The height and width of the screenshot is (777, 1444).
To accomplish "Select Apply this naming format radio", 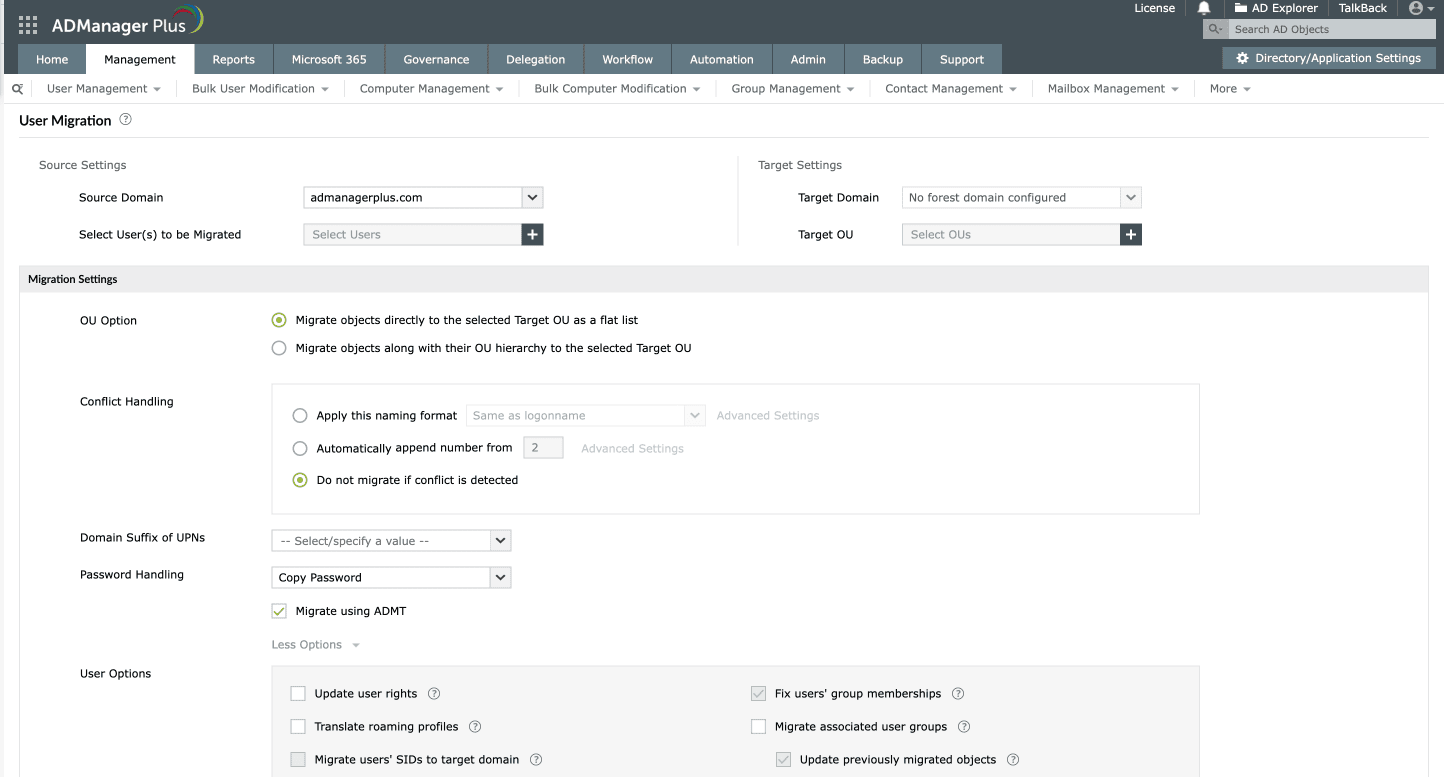I will [300, 416].
